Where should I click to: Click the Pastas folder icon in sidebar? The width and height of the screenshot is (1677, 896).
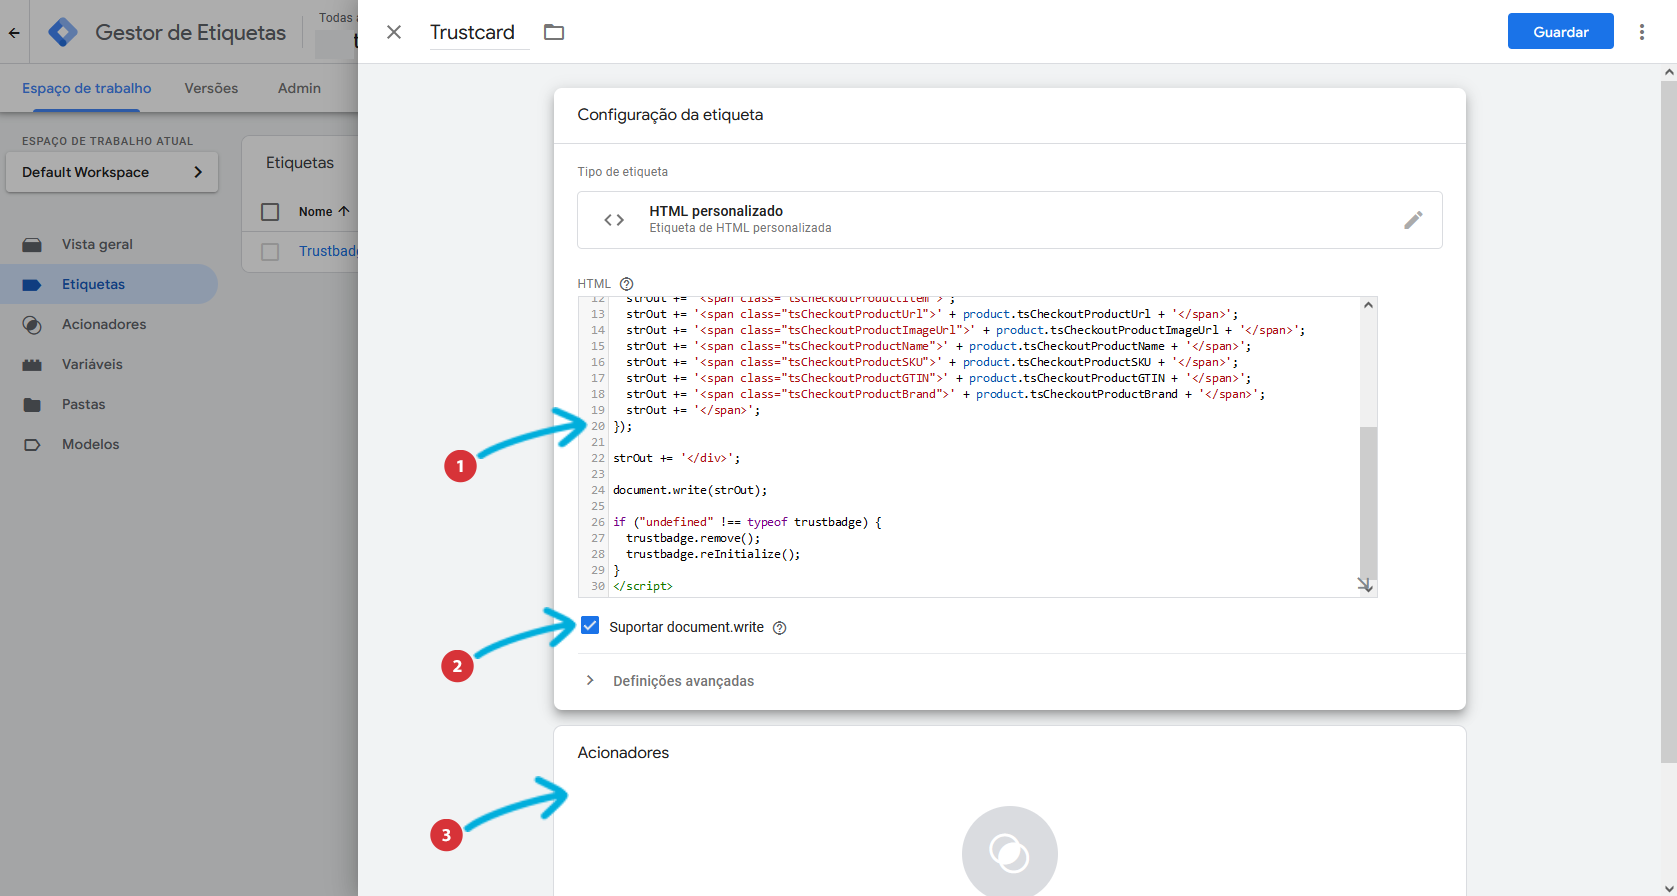tap(32, 405)
